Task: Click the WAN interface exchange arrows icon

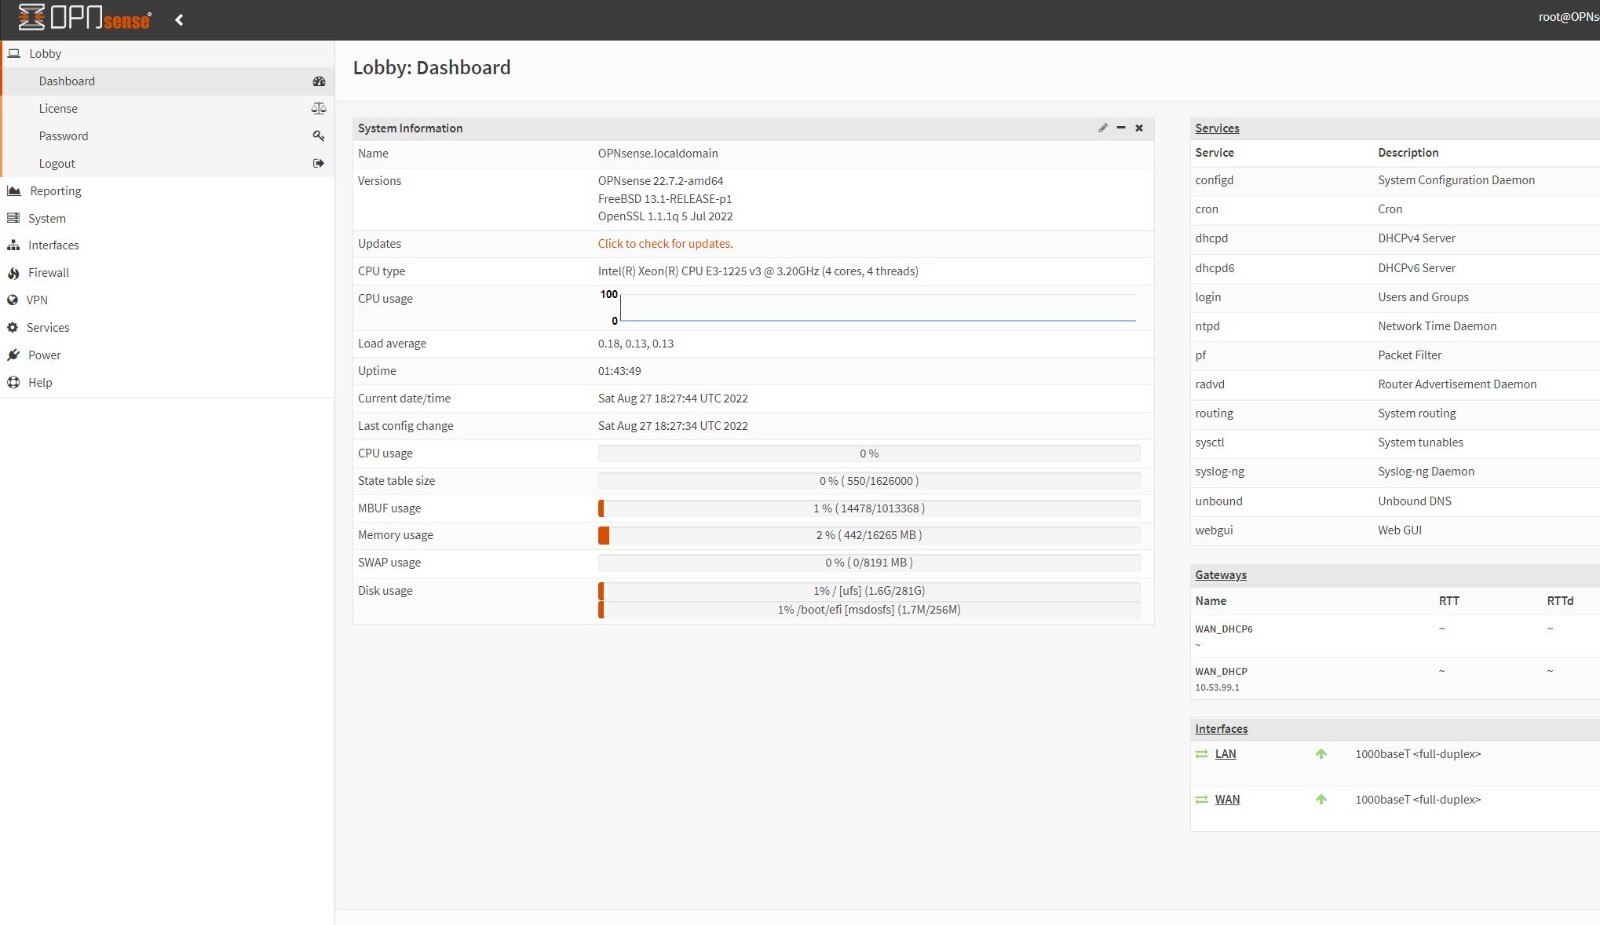Action: click(x=1201, y=800)
